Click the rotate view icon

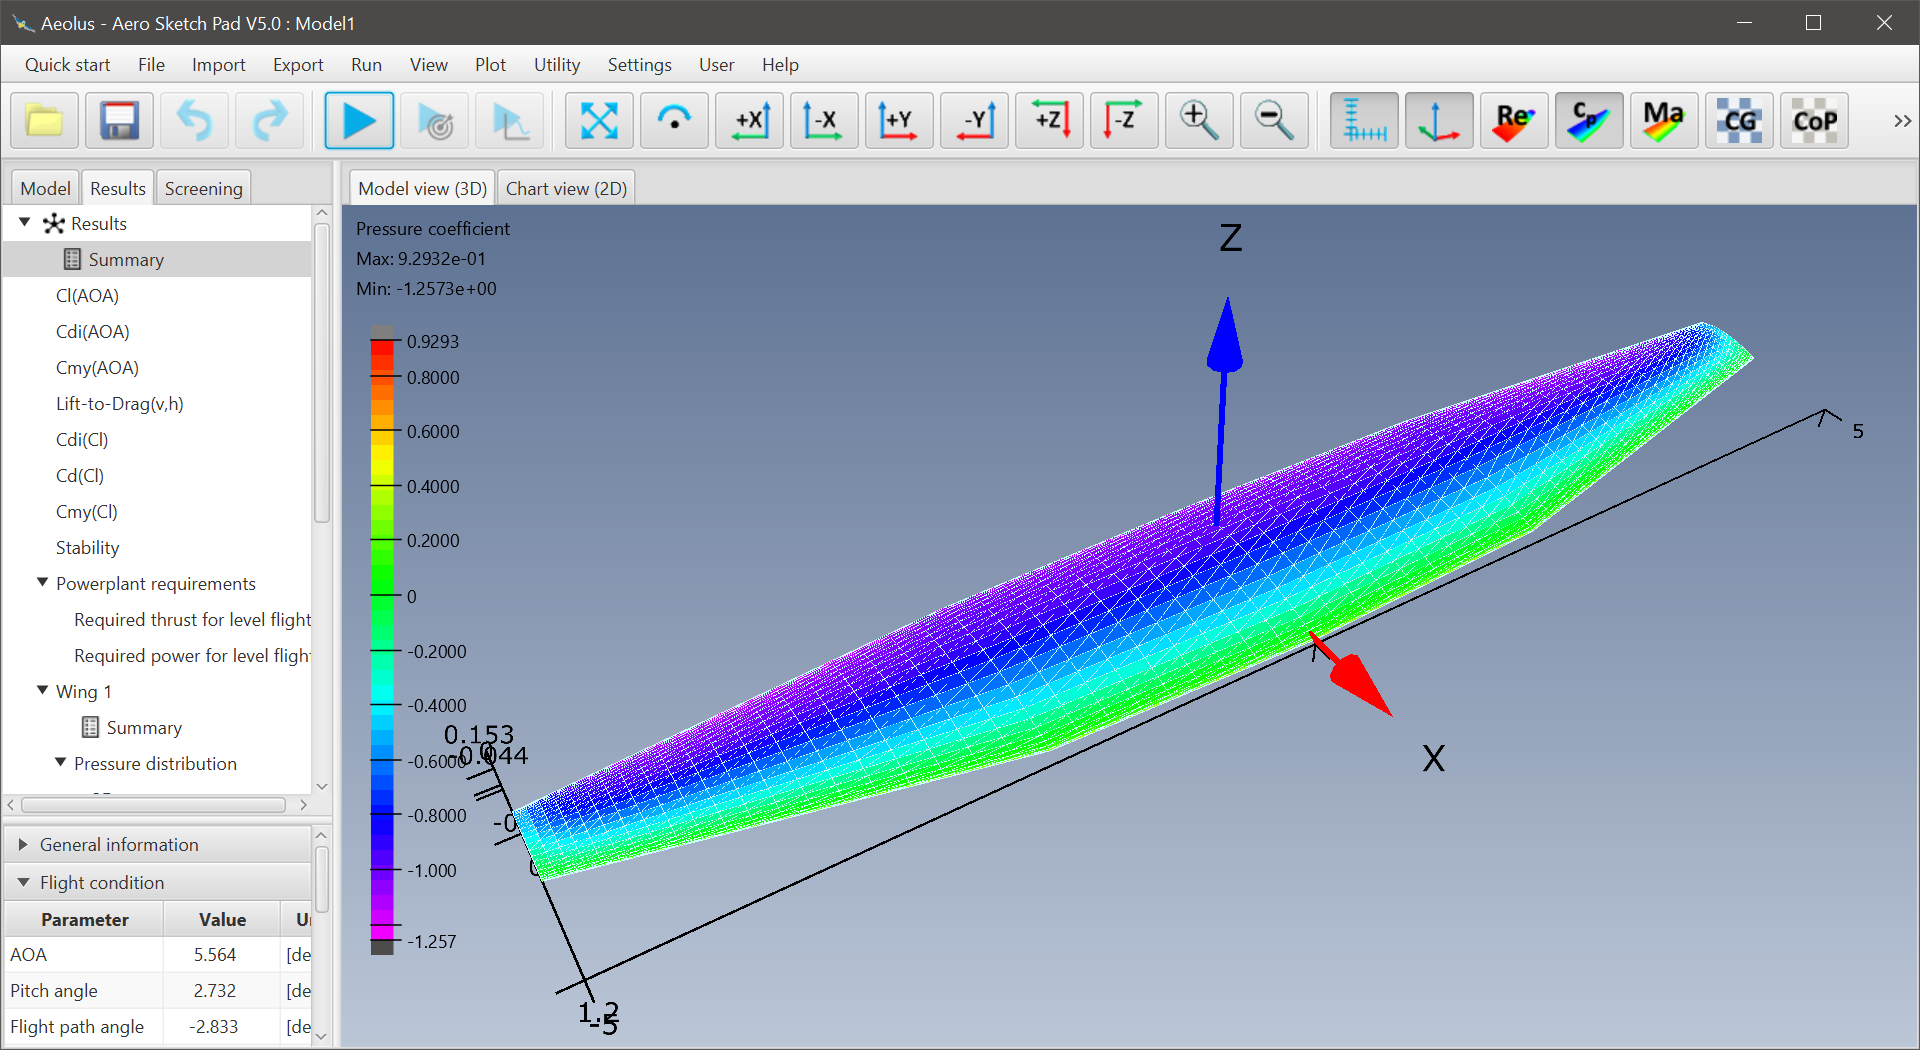click(674, 121)
